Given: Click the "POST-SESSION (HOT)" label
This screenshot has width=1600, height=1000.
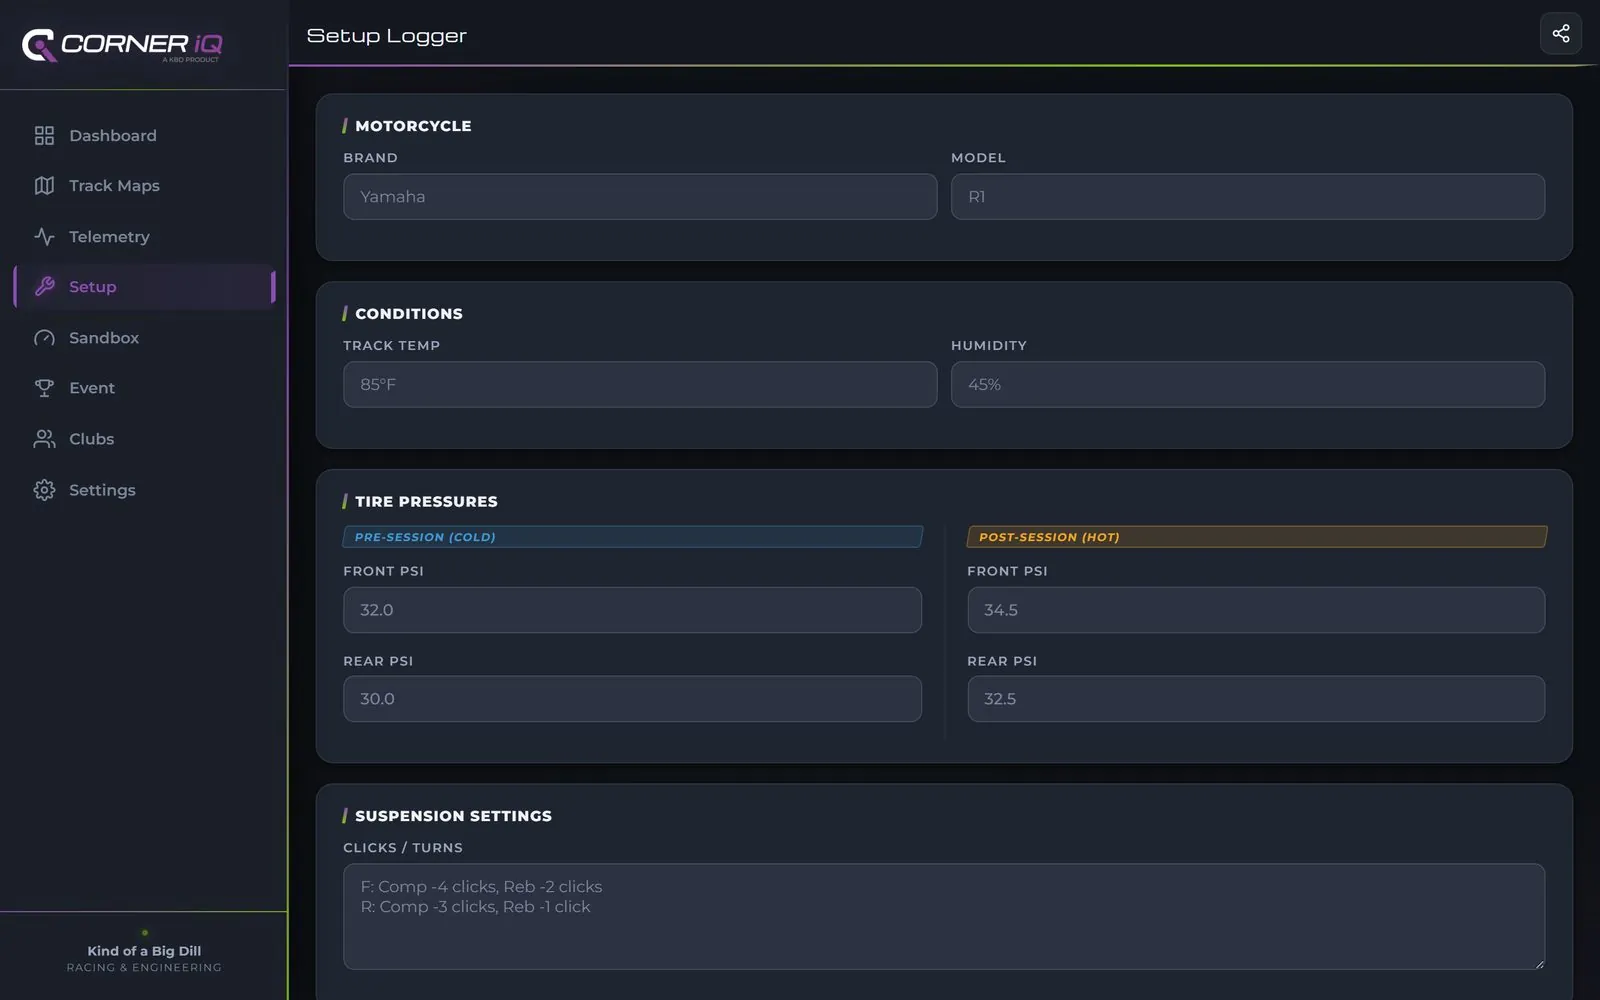Looking at the screenshot, I should [x=1049, y=537].
